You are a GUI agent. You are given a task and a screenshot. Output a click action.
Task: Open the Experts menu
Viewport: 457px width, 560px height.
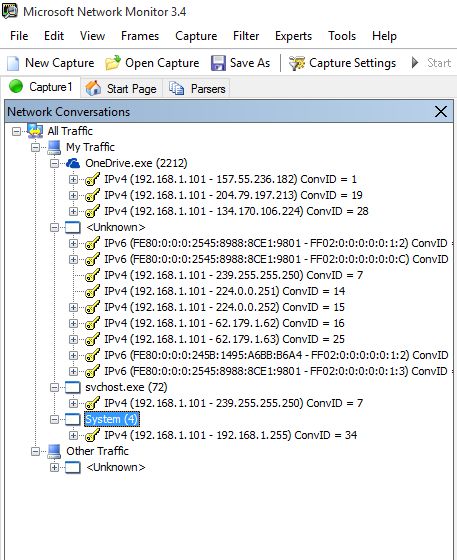tap(293, 36)
